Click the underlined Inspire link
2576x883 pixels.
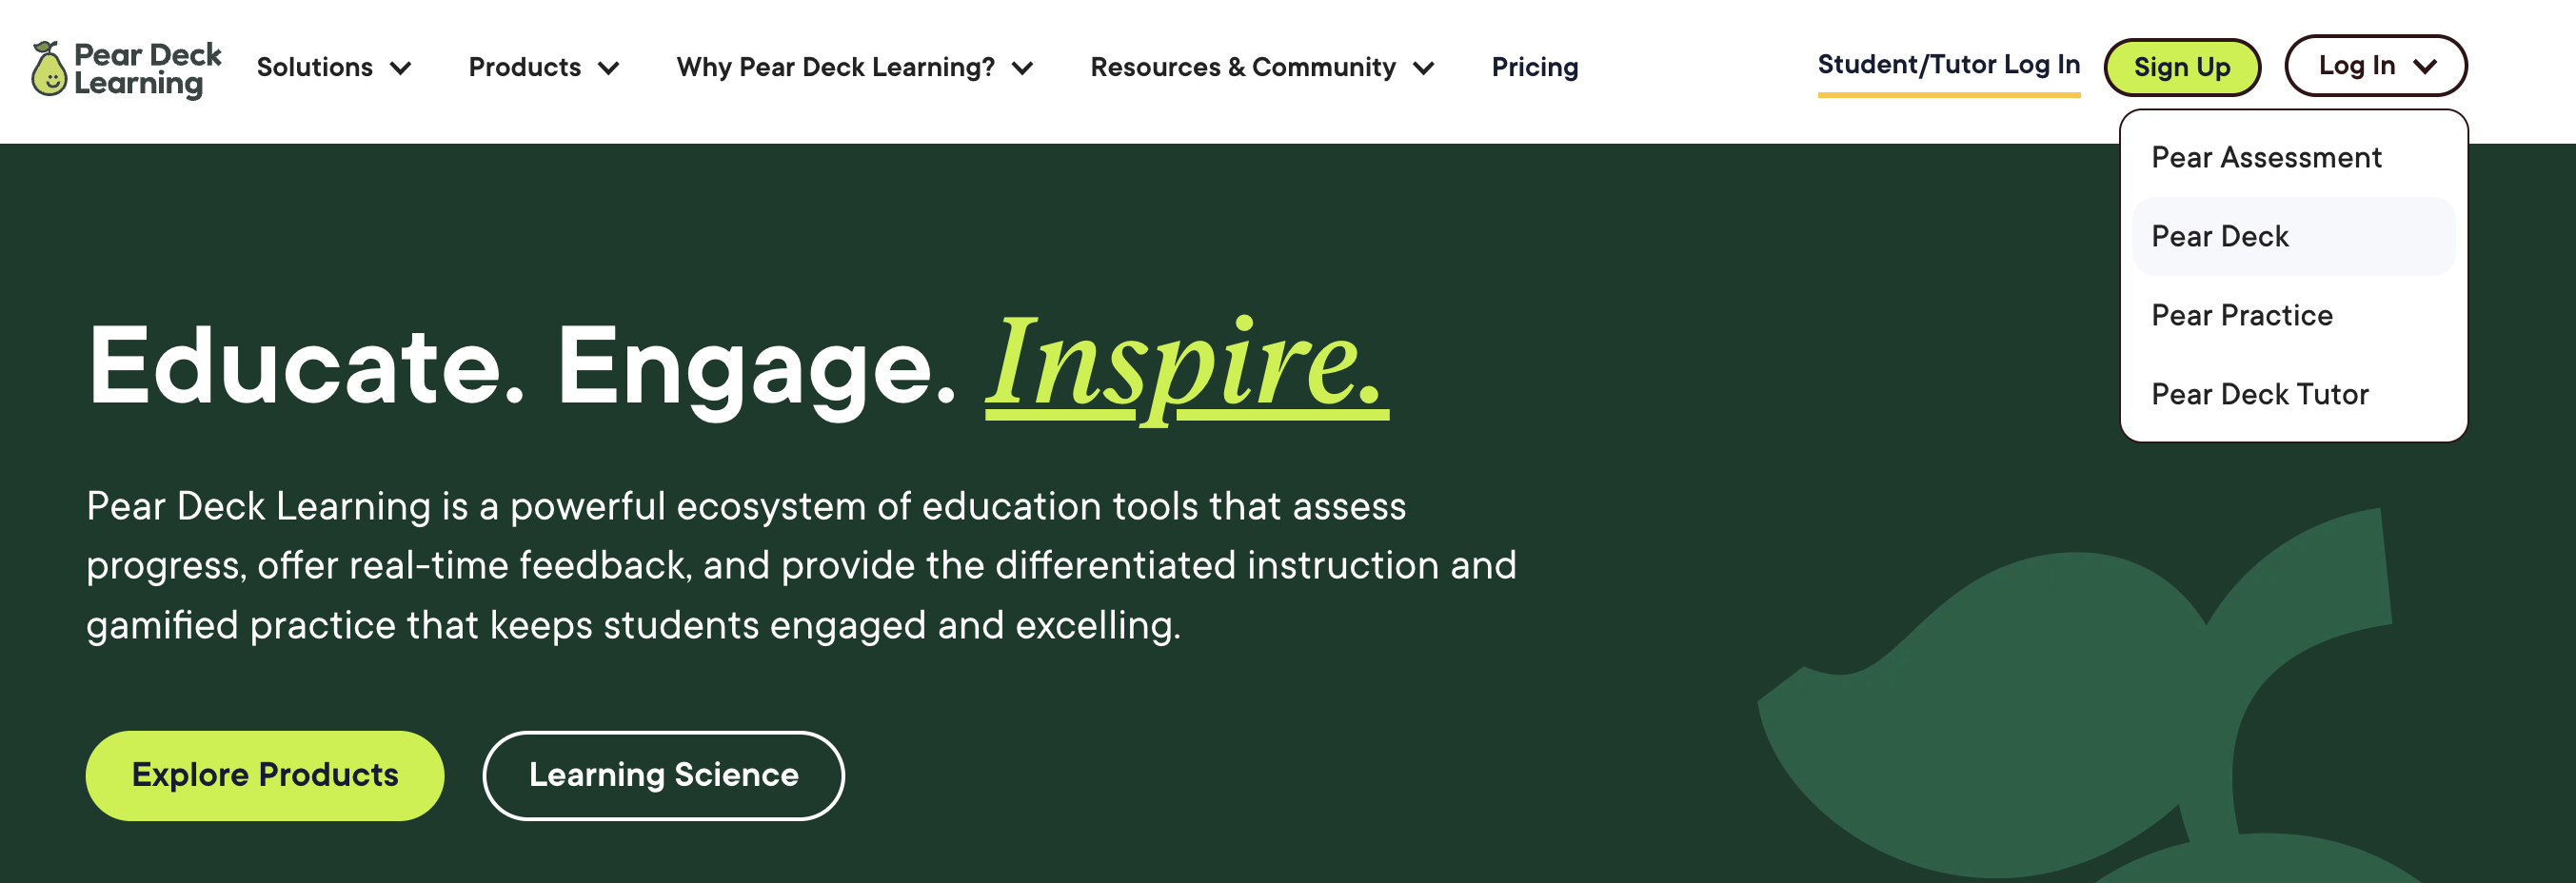1185,370
